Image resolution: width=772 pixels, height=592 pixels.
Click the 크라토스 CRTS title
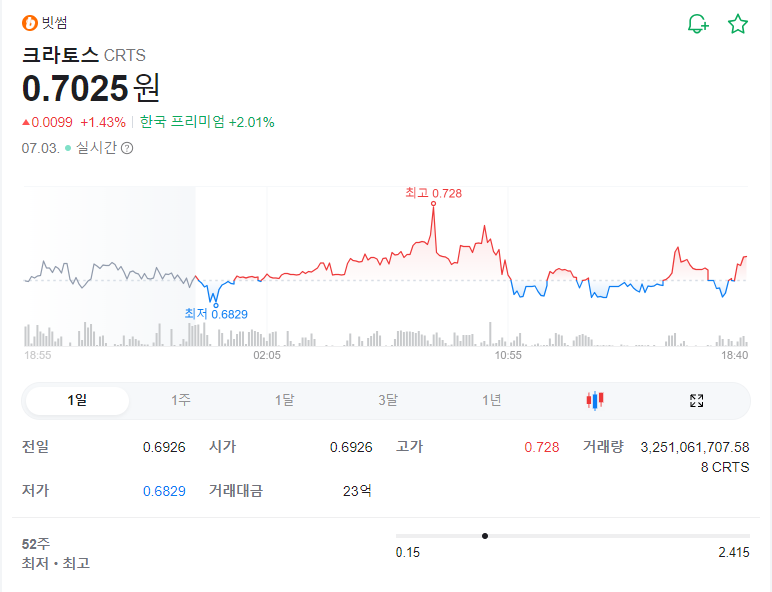(84, 55)
